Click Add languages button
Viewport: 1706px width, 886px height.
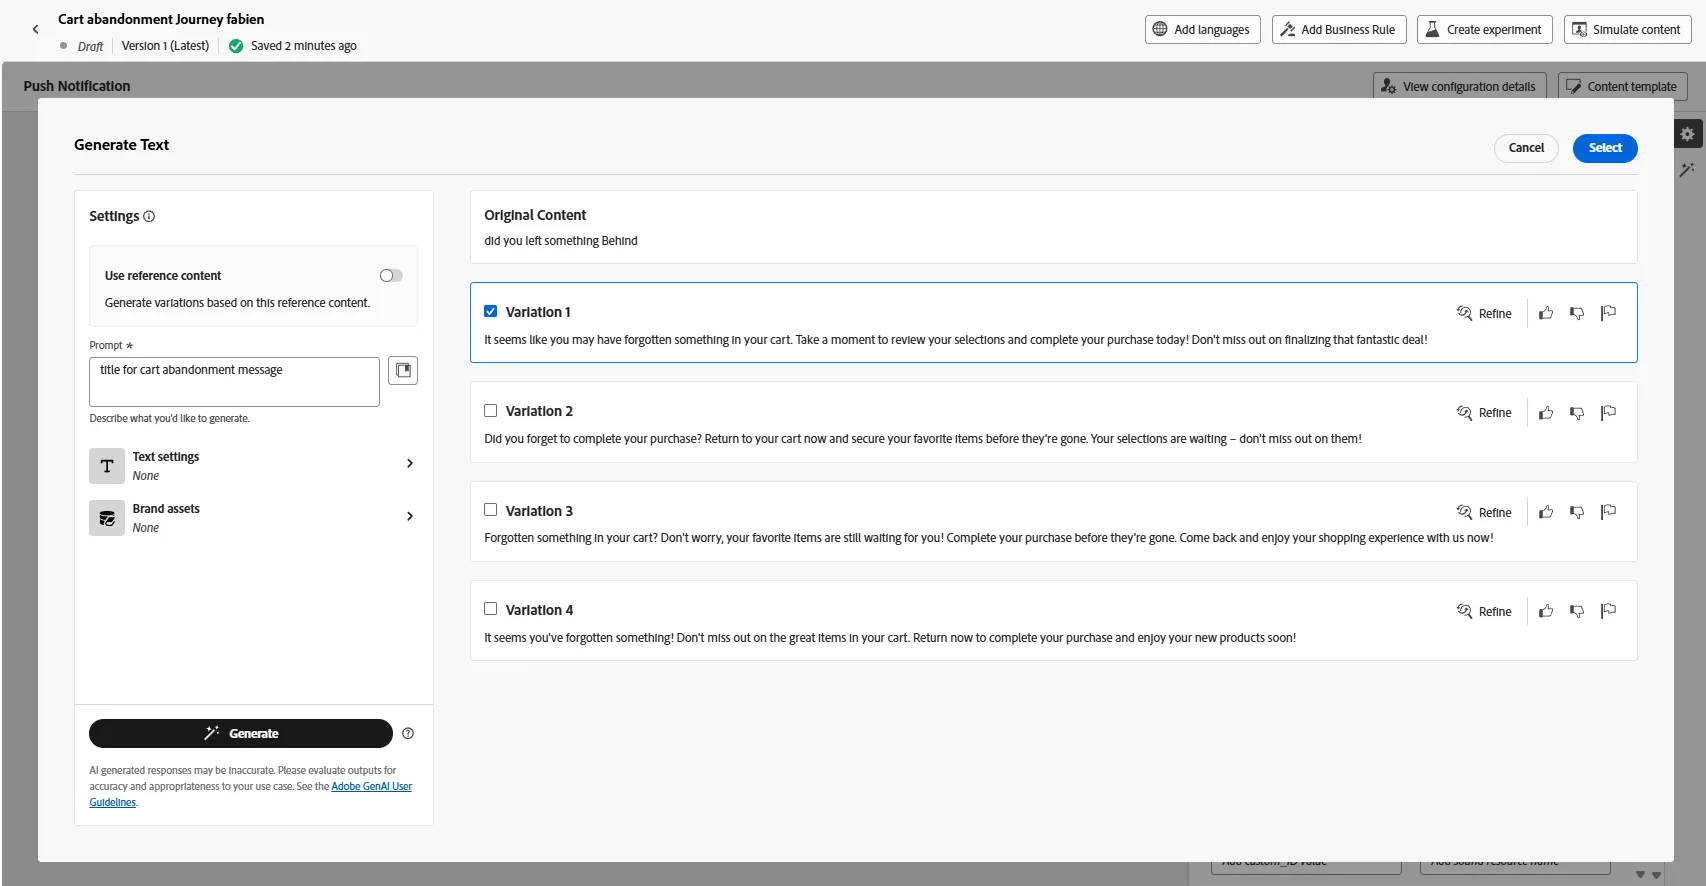pyautogui.click(x=1203, y=30)
